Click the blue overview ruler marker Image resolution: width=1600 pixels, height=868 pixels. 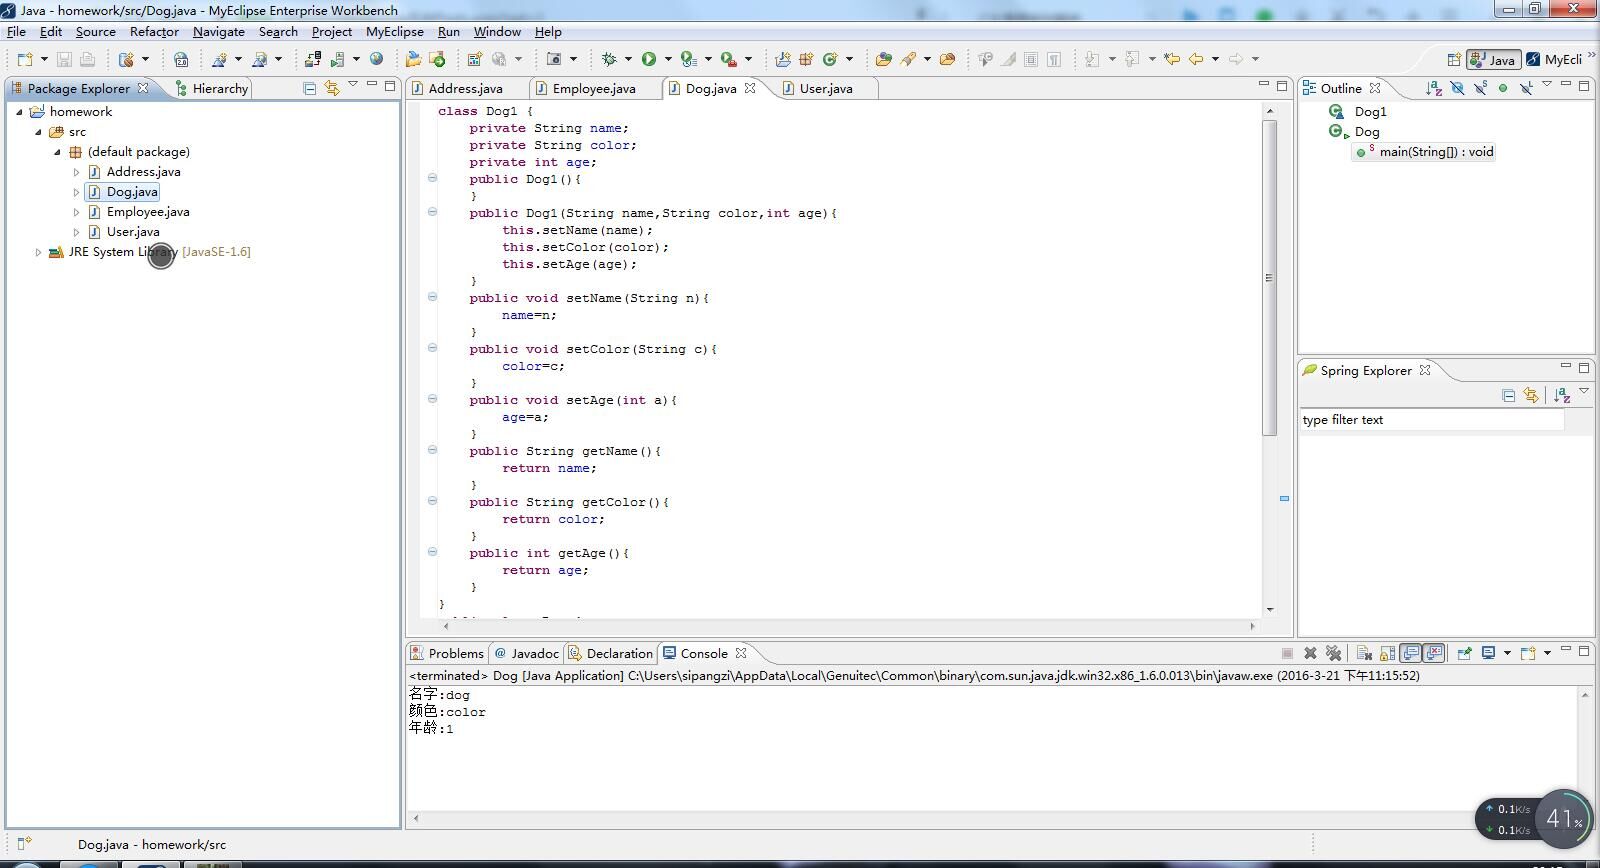click(x=1284, y=498)
